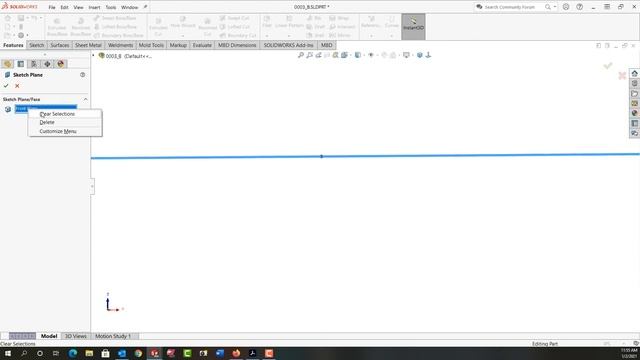Image resolution: width=640 pixels, height=360 pixels.
Task: Open the Motion Study 1 bottom tab
Action: click(113, 336)
